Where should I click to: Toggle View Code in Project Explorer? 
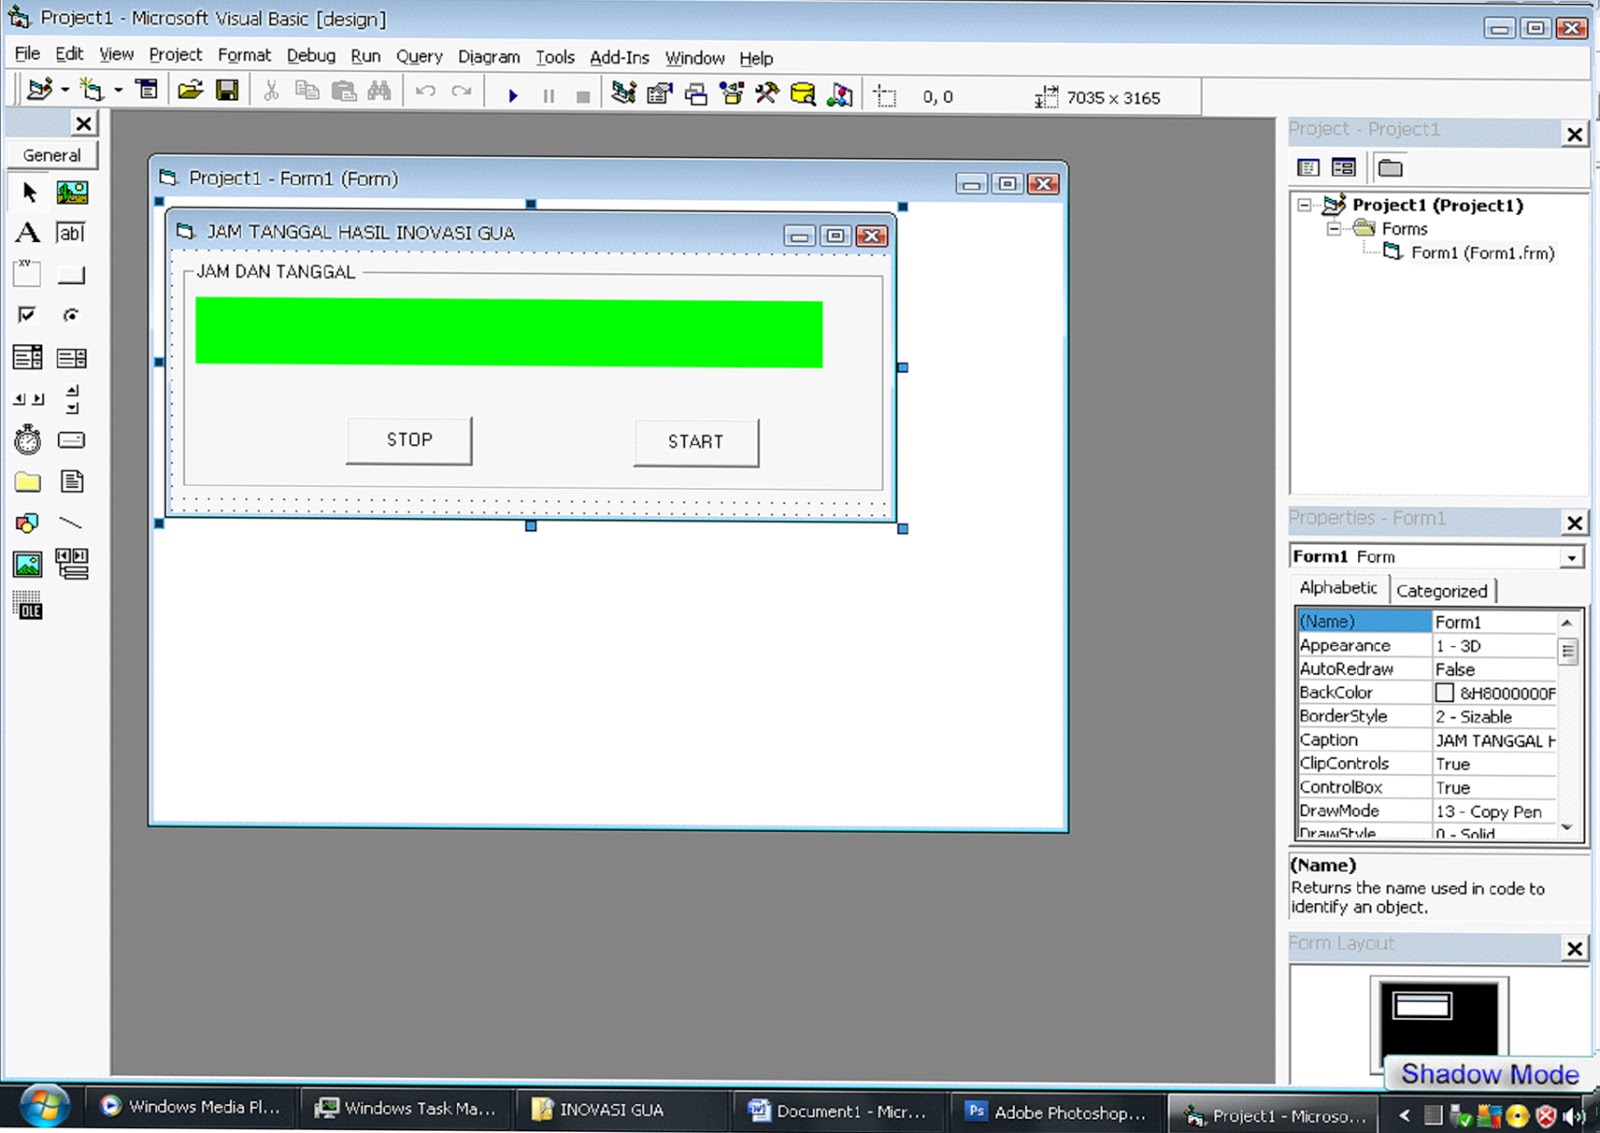tap(1307, 167)
